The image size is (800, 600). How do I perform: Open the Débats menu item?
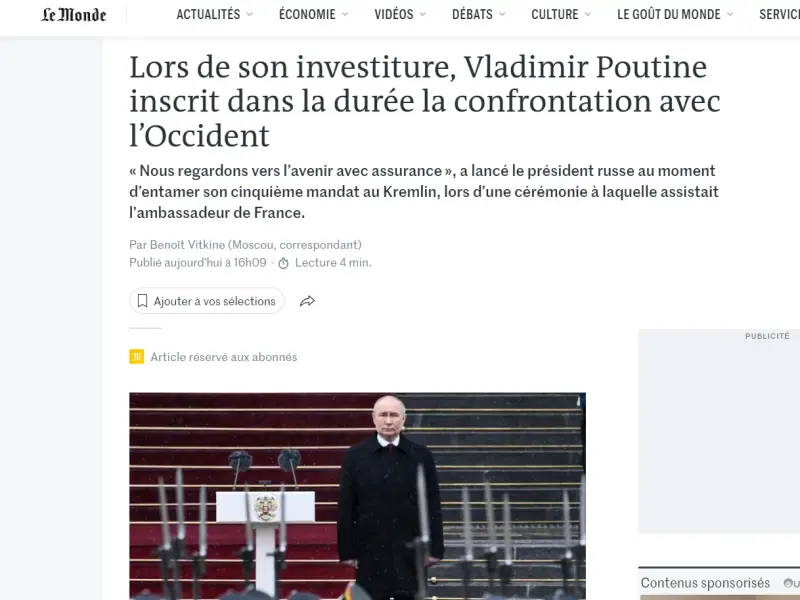tap(472, 14)
